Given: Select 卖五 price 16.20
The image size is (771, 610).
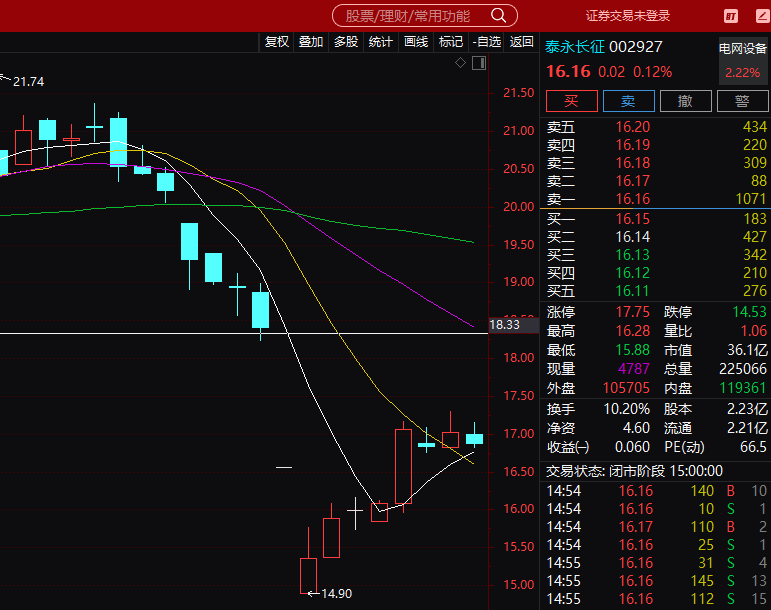Looking at the screenshot, I should coord(633,127).
